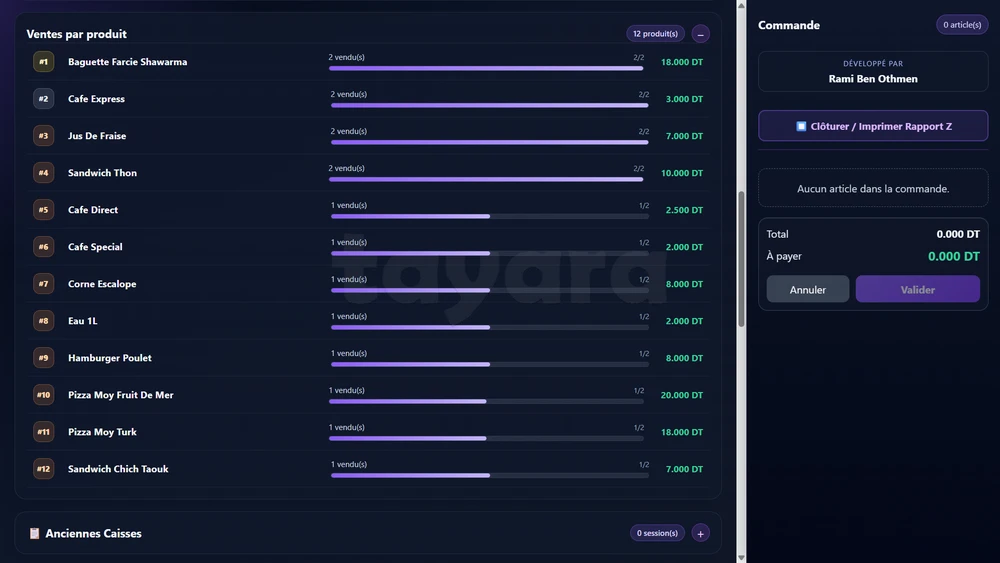Click the 12 produit(s) badge

tap(655, 34)
